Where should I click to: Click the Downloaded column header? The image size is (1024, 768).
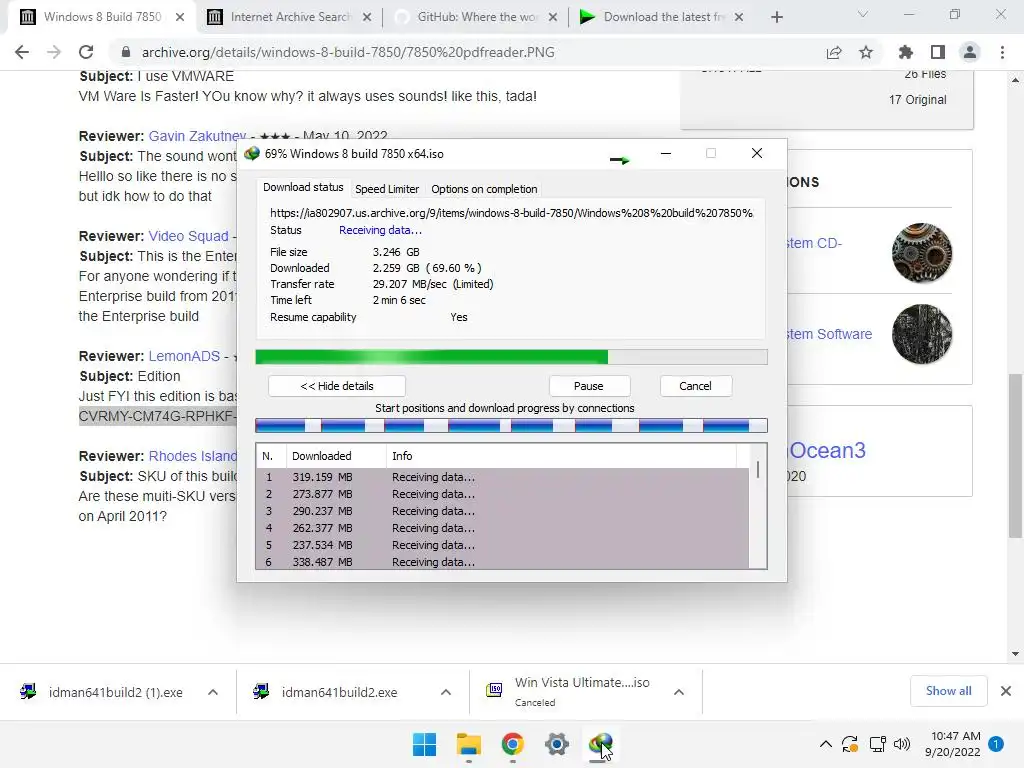[336, 456]
